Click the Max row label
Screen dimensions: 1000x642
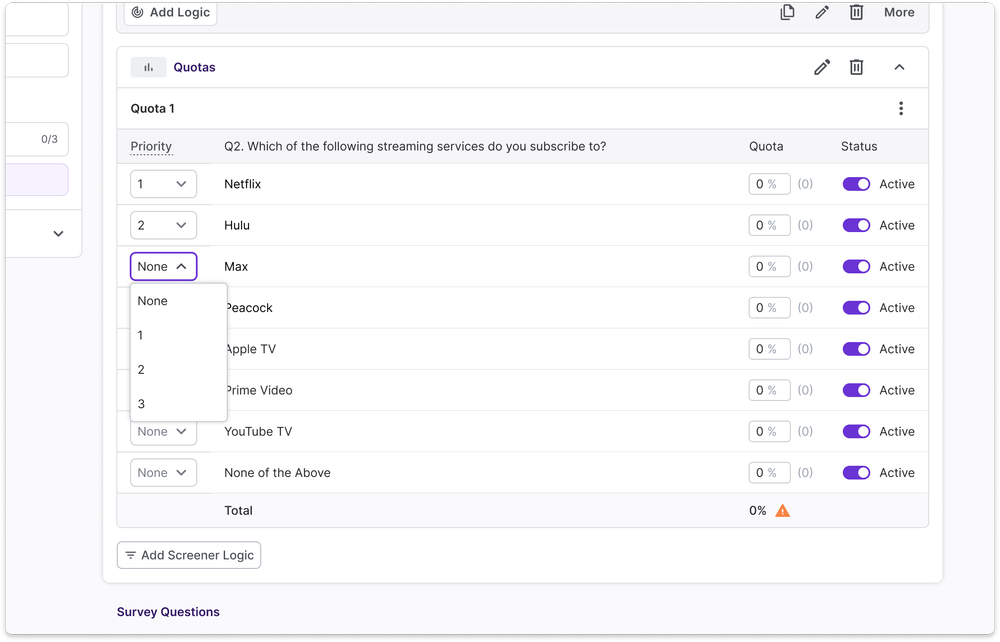coord(236,266)
